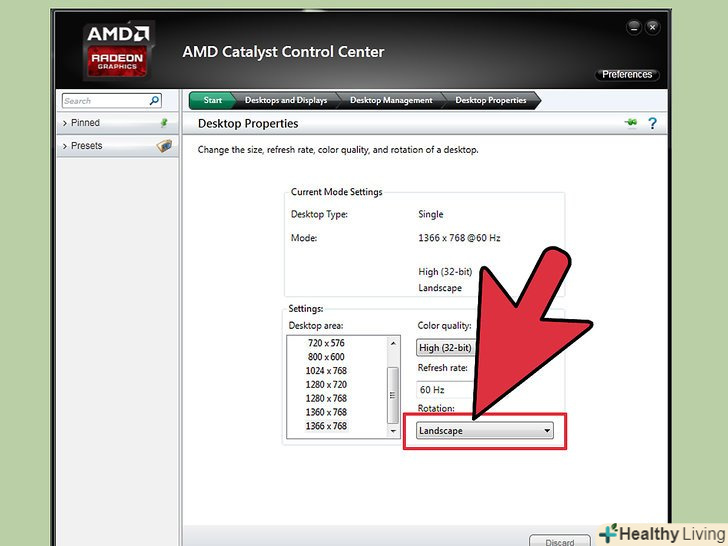Select 720 x 576 desktop area
The width and height of the screenshot is (728, 546).
326,343
